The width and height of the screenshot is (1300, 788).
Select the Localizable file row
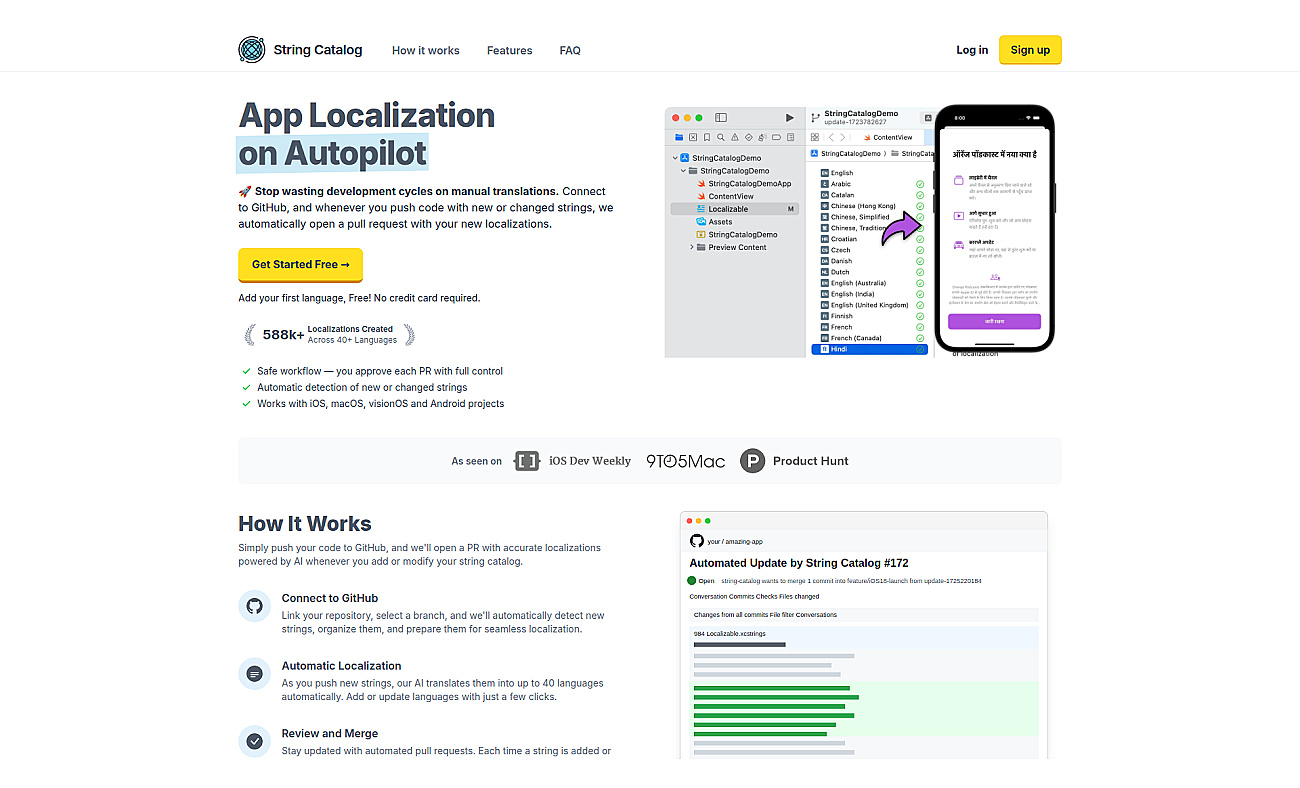[x=735, y=209]
